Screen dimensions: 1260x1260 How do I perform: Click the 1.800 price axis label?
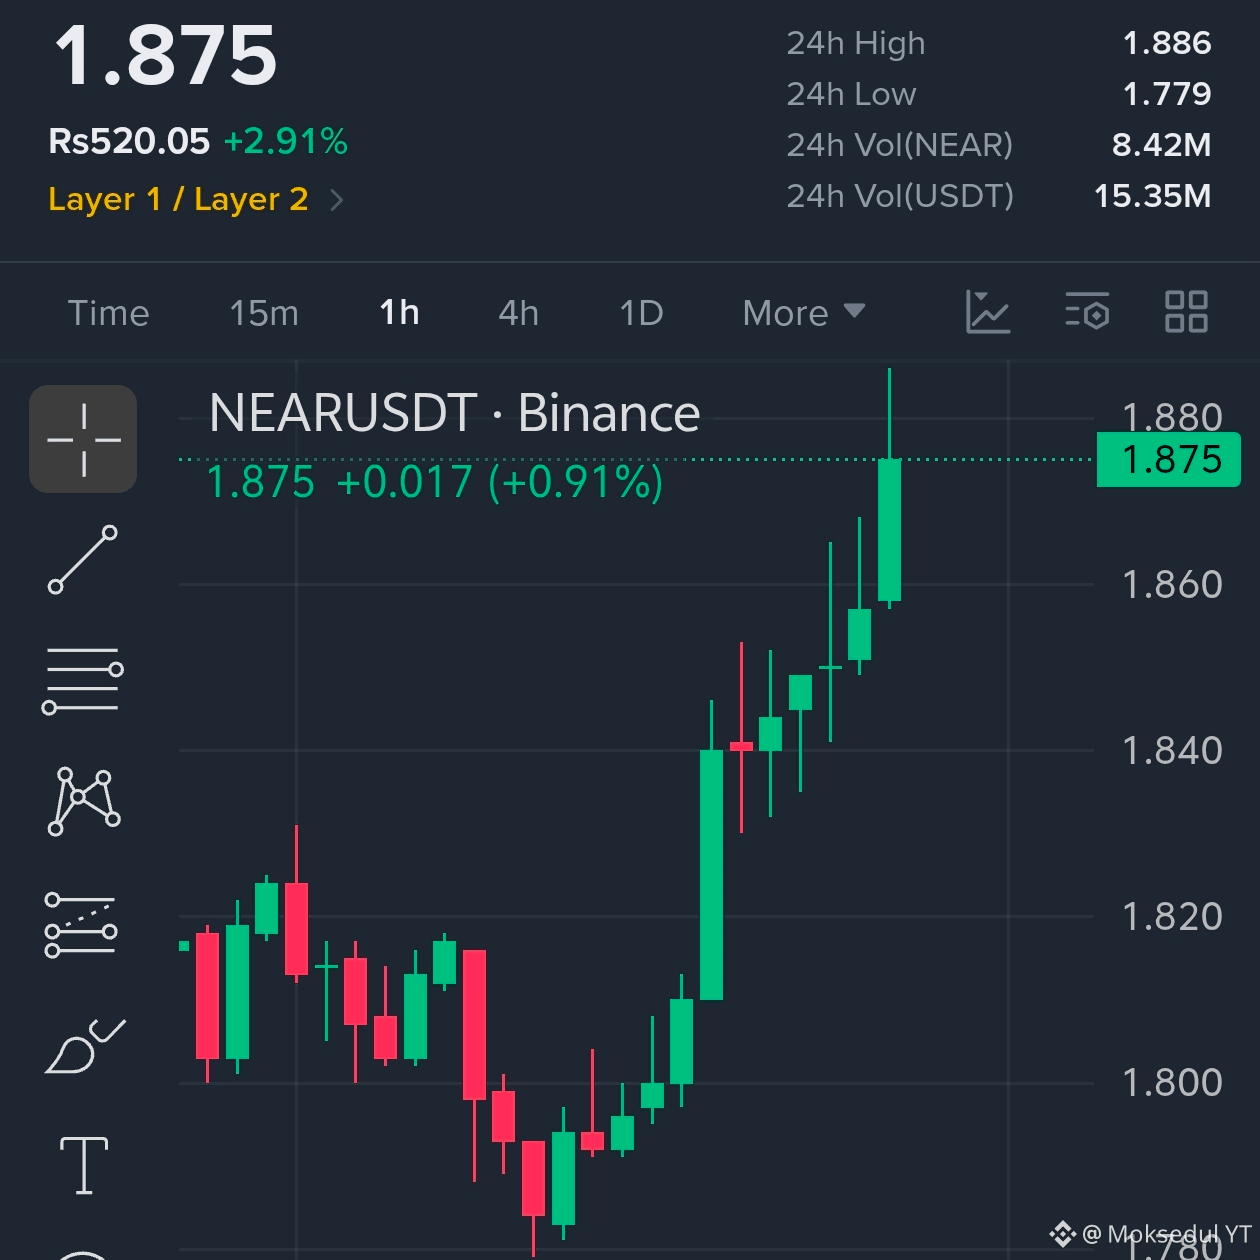click(1172, 1083)
